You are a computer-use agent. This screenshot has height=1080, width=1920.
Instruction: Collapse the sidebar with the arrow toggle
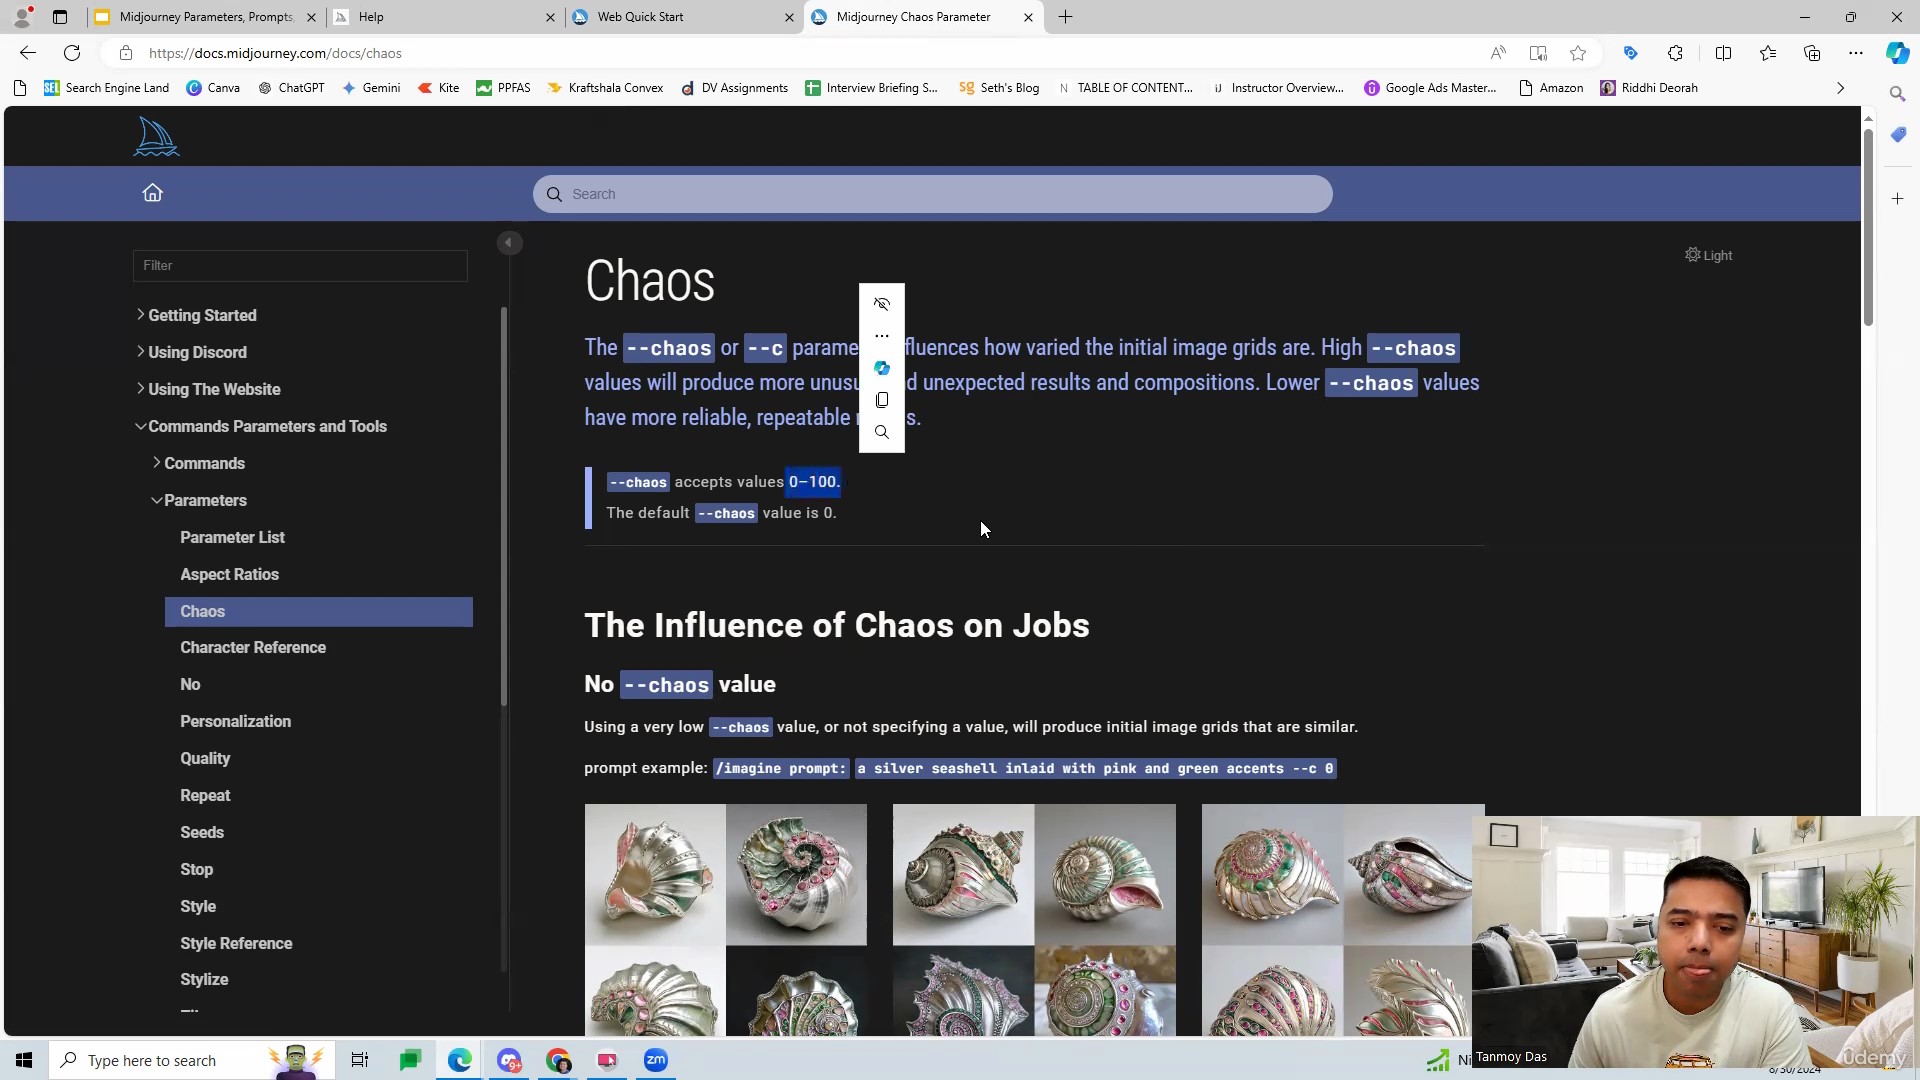(509, 243)
